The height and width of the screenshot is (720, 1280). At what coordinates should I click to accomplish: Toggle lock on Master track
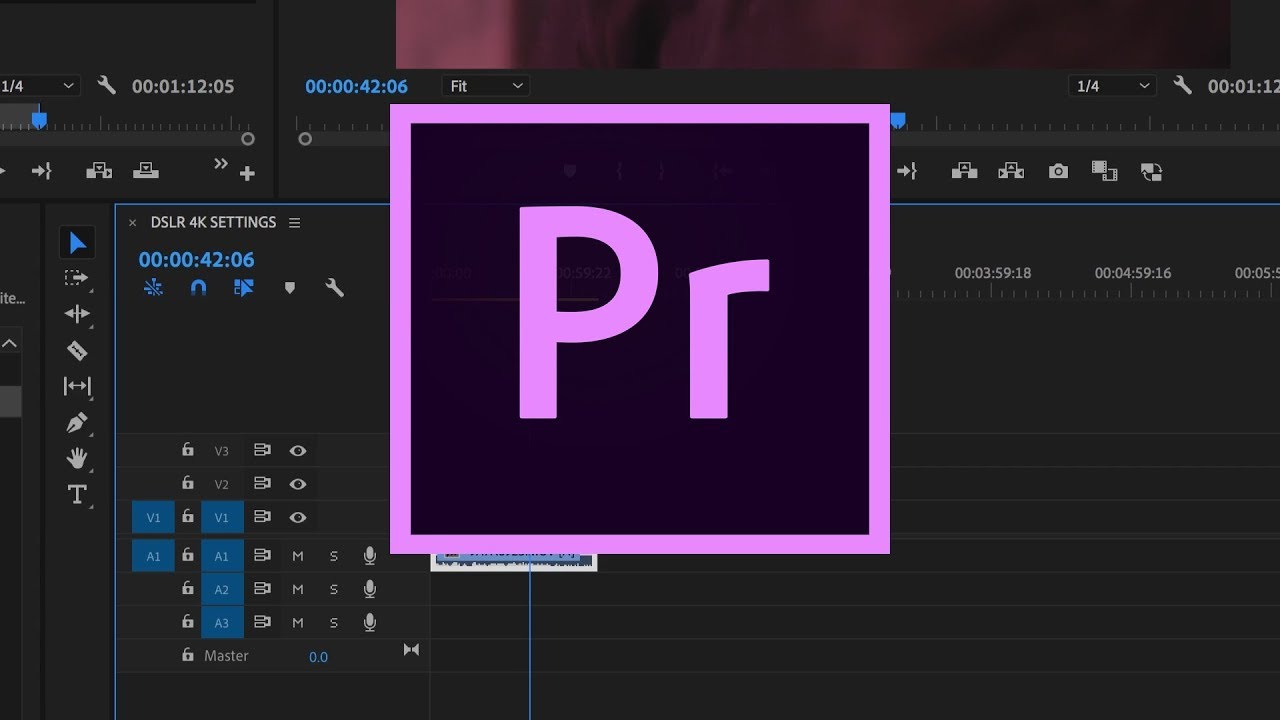pos(187,655)
